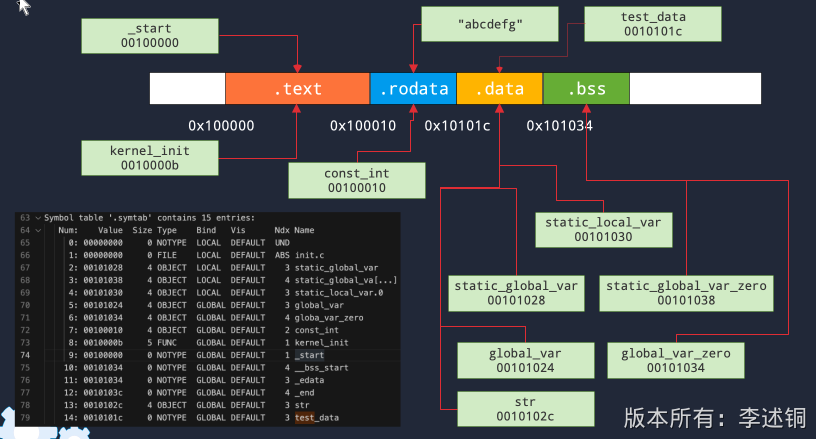Click the kernel_init 0010000b label box
Screen dimensions: 816x439
click(149, 157)
